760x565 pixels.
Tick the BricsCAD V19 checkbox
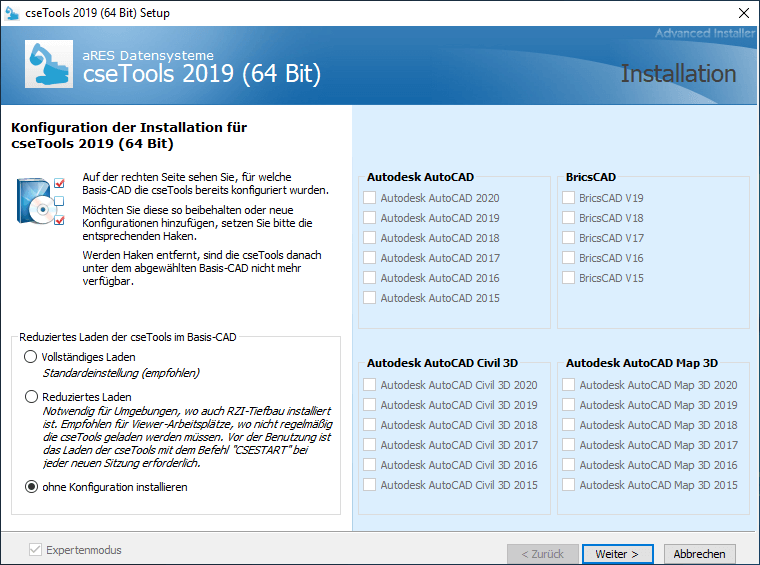tap(568, 198)
